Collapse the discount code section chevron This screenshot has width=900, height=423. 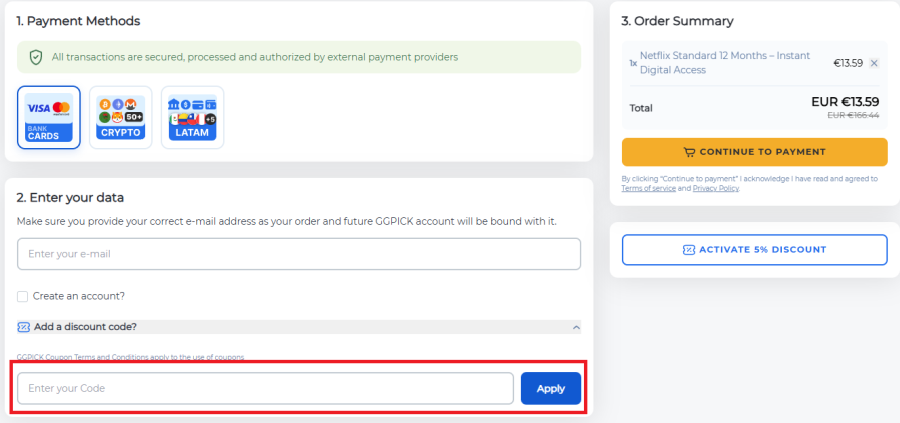tap(576, 327)
